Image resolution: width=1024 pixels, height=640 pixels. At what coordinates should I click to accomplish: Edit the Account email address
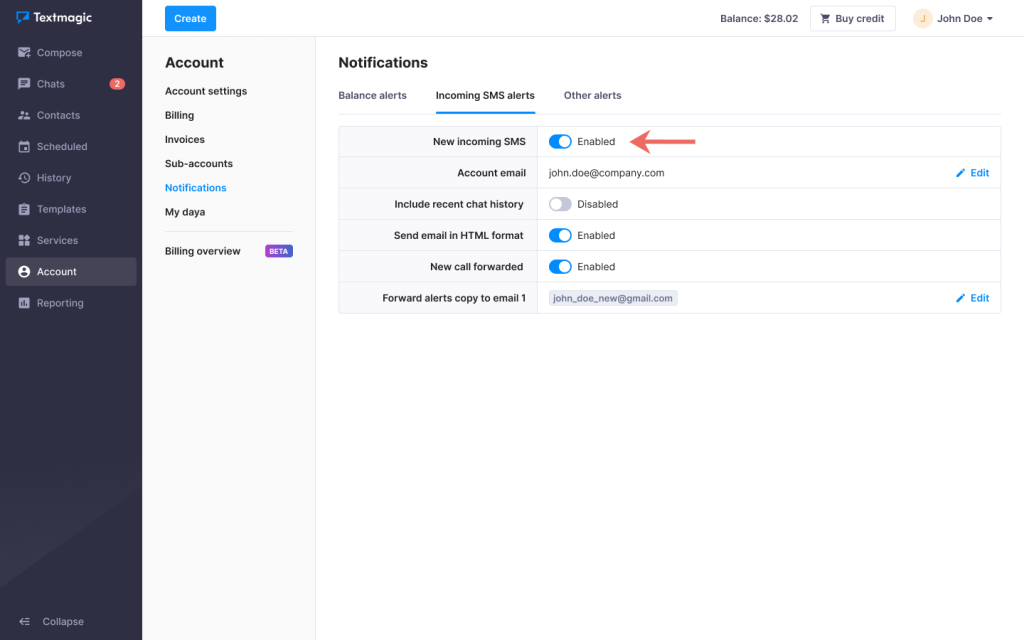click(x=971, y=173)
